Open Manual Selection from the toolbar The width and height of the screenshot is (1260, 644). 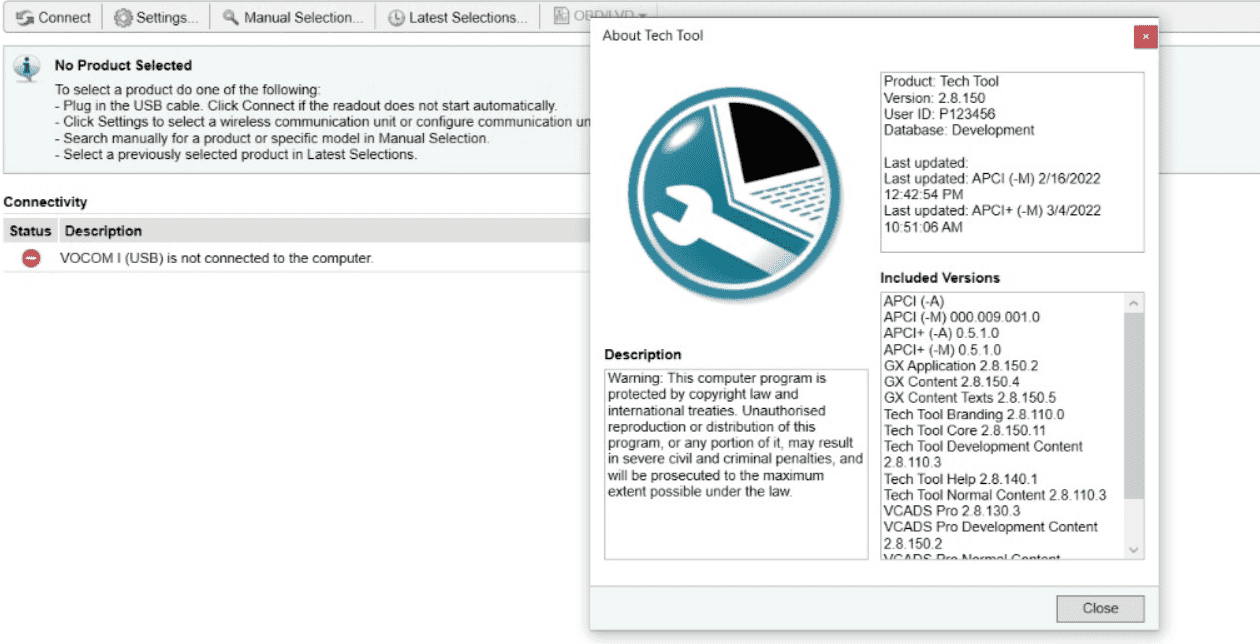[292, 17]
